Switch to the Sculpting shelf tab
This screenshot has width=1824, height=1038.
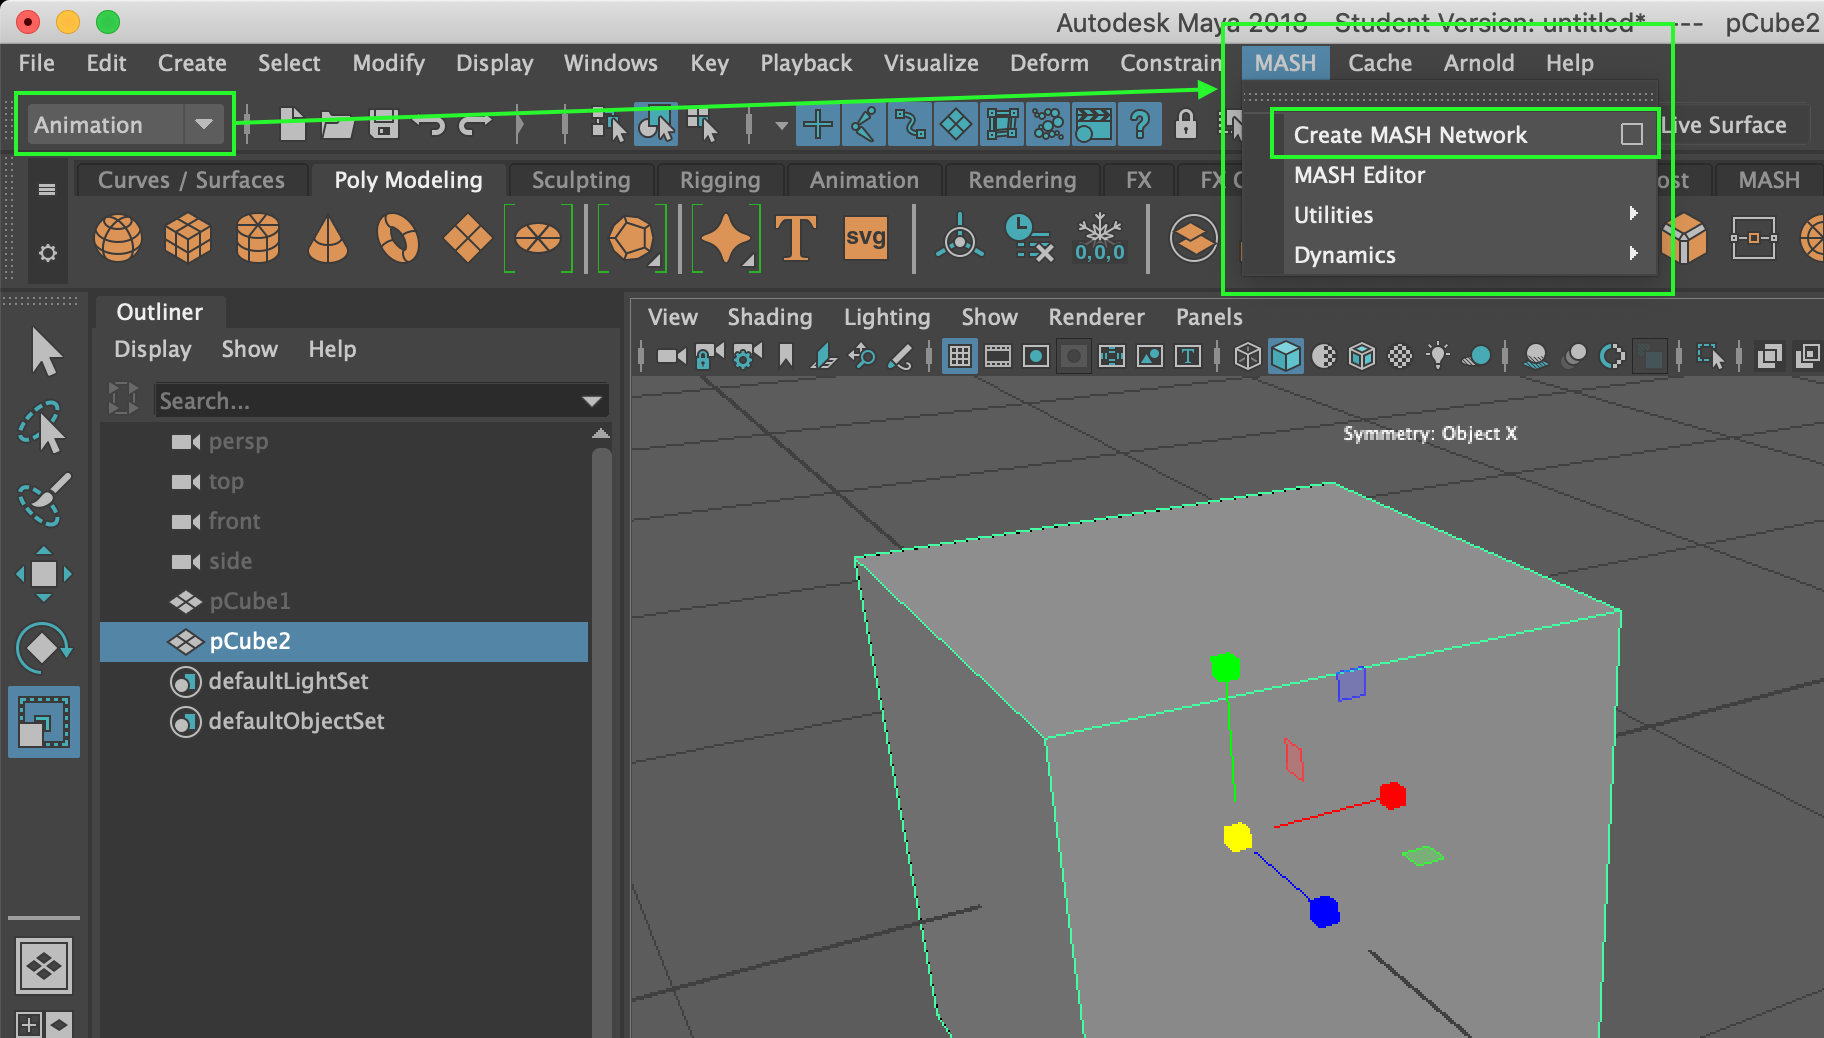point(580,180)
